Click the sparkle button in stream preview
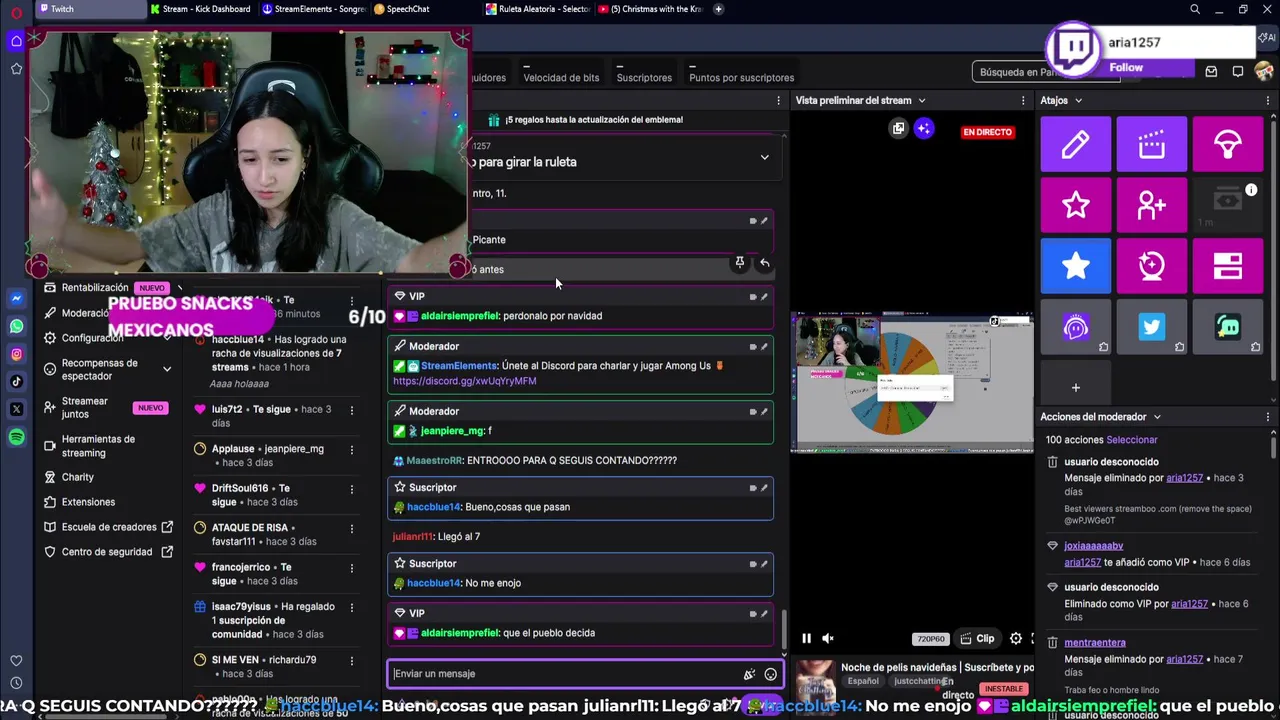Image resolution: width=1280 pixels, height=720 pixels. 923,128
